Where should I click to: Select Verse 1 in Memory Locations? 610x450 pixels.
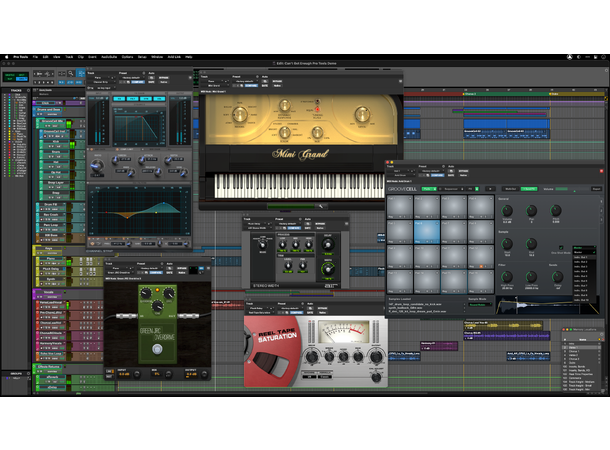pos(581,347)
